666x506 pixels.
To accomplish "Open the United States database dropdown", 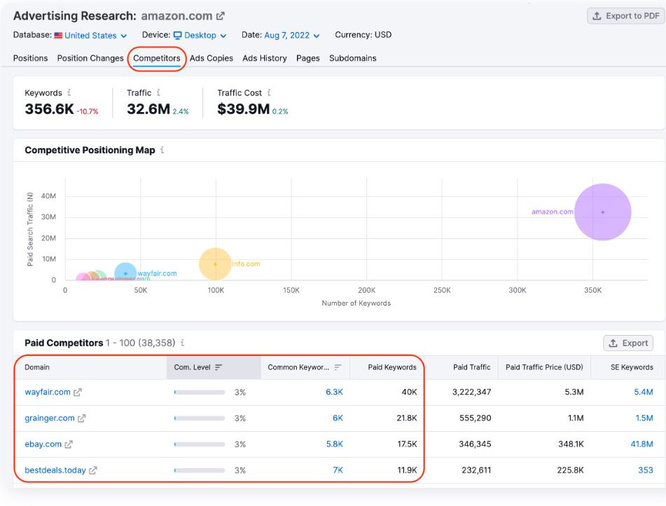I will point(90,35).
